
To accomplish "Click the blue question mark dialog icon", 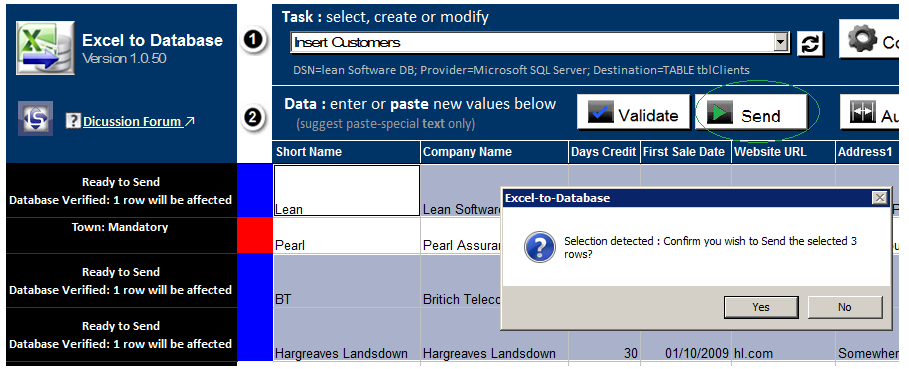I will click(539, 246).
